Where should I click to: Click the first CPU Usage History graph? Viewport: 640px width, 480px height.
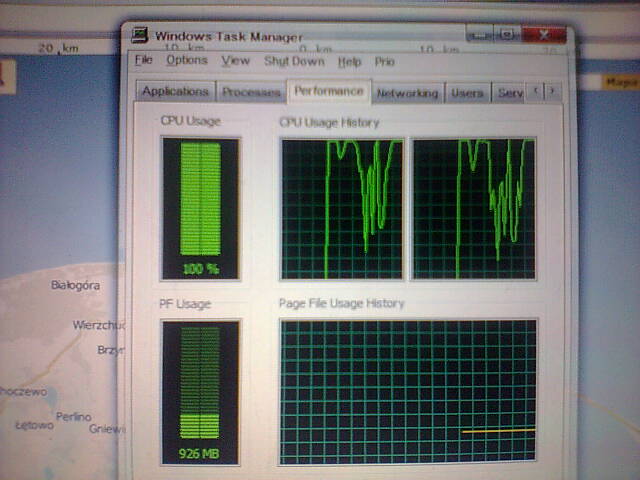342,209
